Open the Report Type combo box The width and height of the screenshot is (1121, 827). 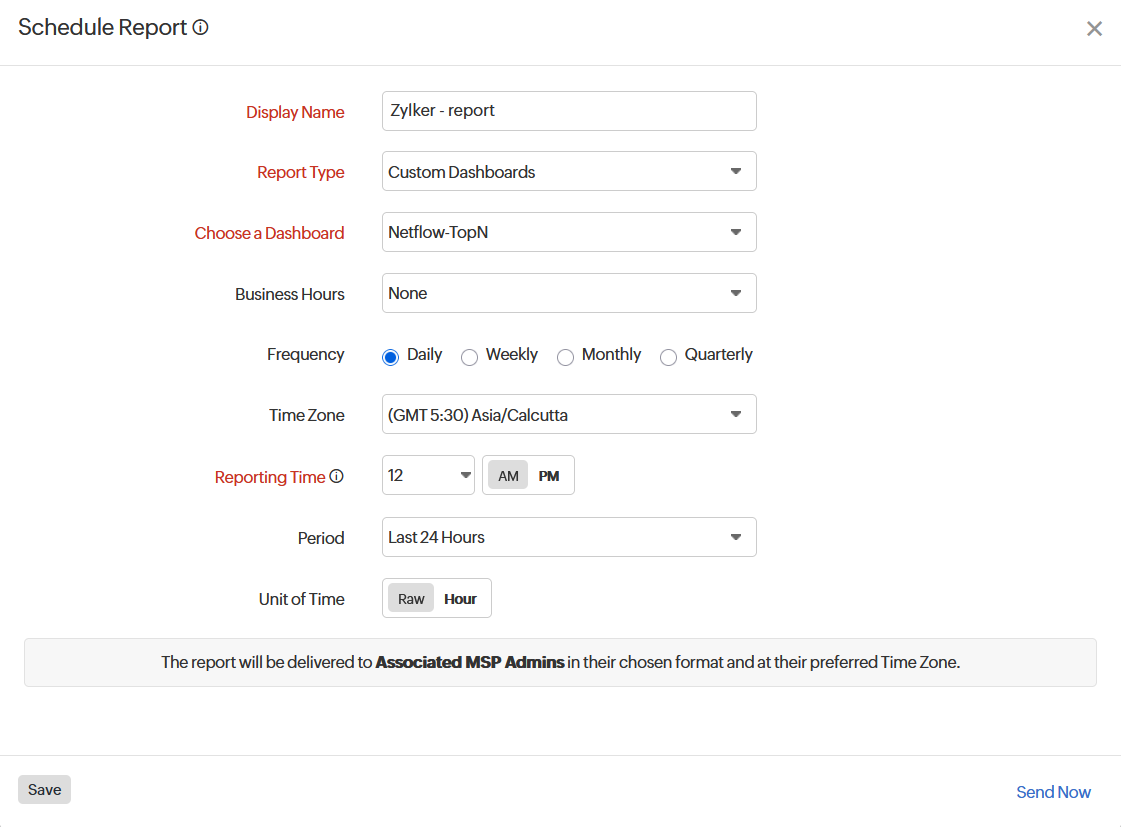(x=569, y=171)
